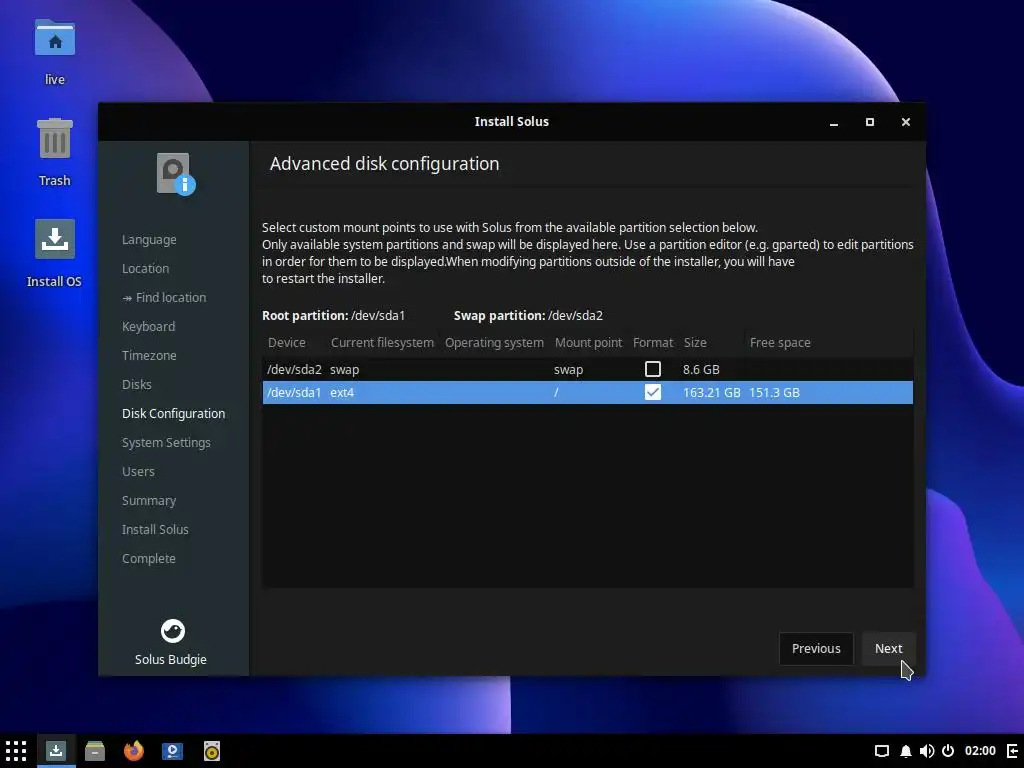
Task: Click the Previous button
Action: pos(816,648)
